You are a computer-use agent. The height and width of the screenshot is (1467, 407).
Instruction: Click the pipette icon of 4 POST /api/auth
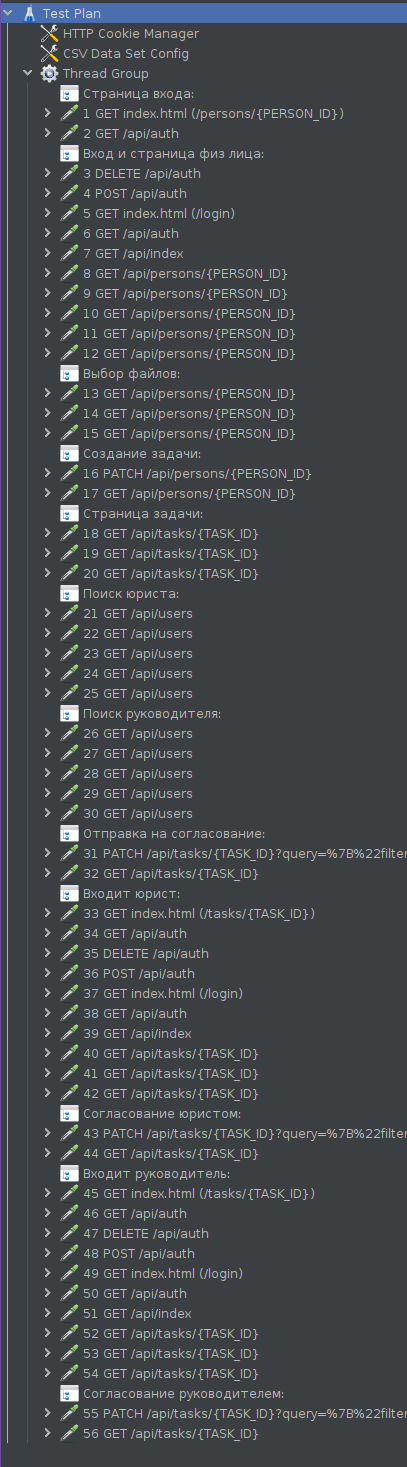(x=69, y=193)
